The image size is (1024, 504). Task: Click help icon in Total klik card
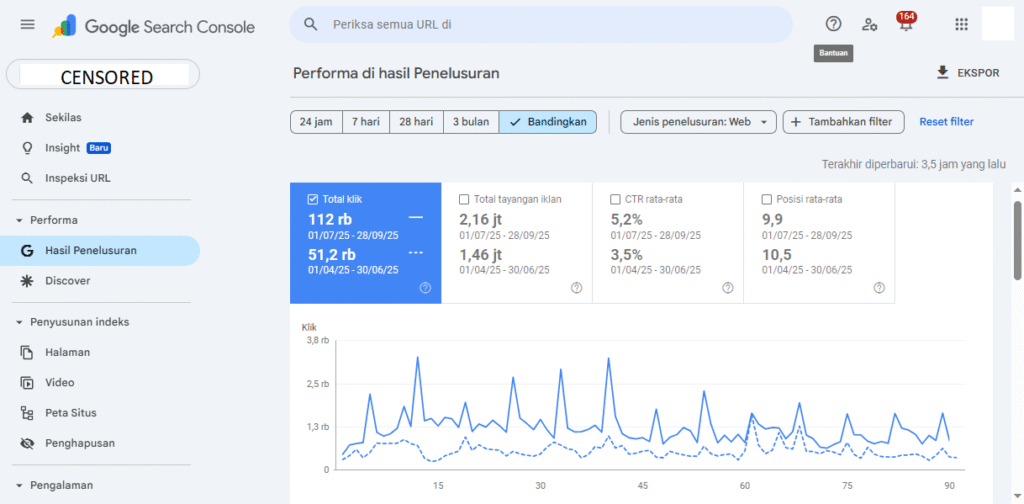click(425, 288)
